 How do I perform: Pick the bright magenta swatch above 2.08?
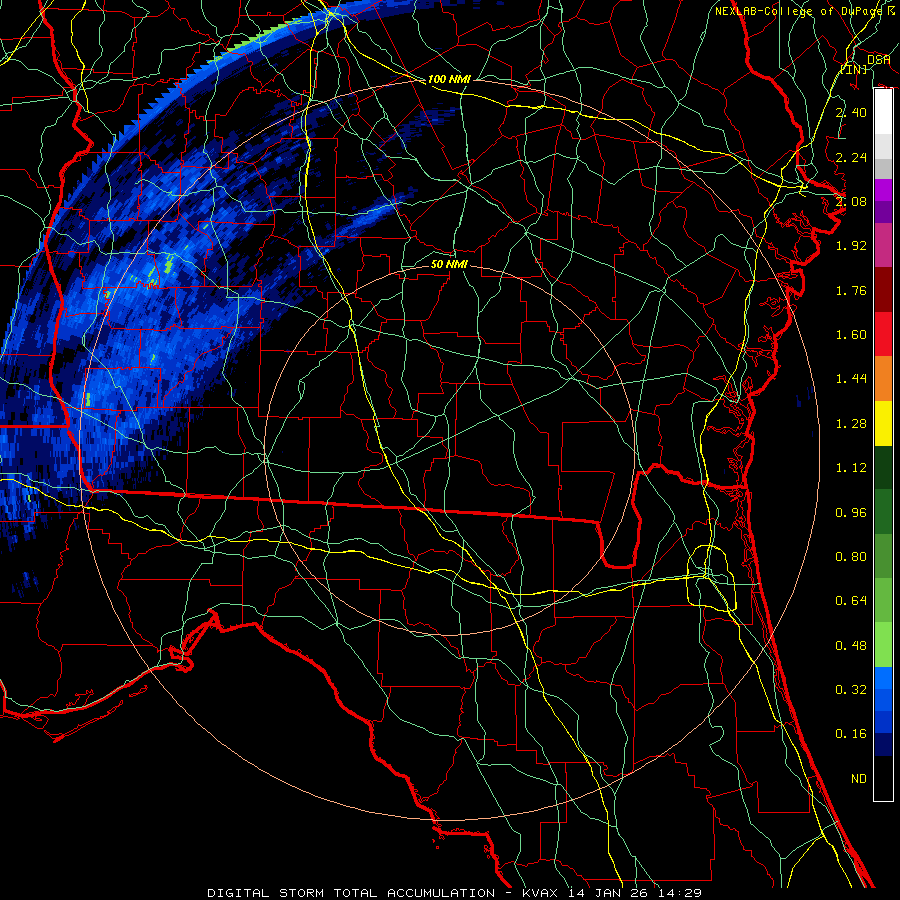click(883, 190)
